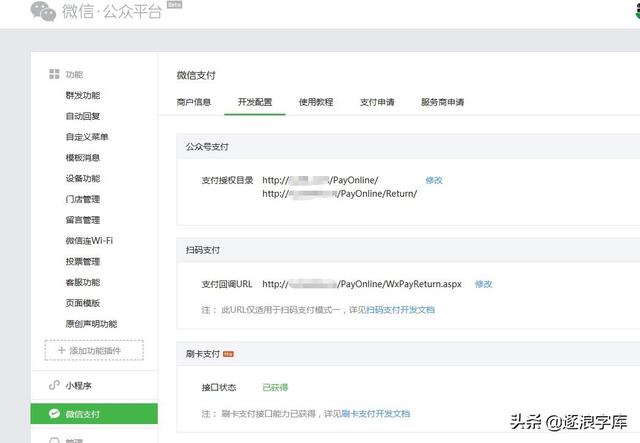The width and height of the screenshot is (640, 443).
Task: Switch to the 服务商申请 tab
Action: pos(442,102)
